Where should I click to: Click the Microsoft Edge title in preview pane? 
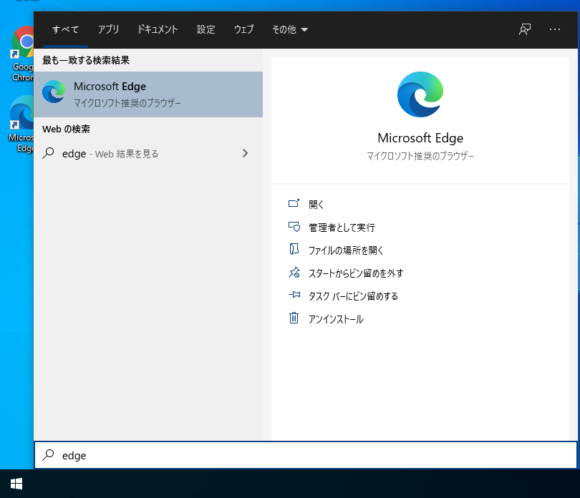[420, 138]
